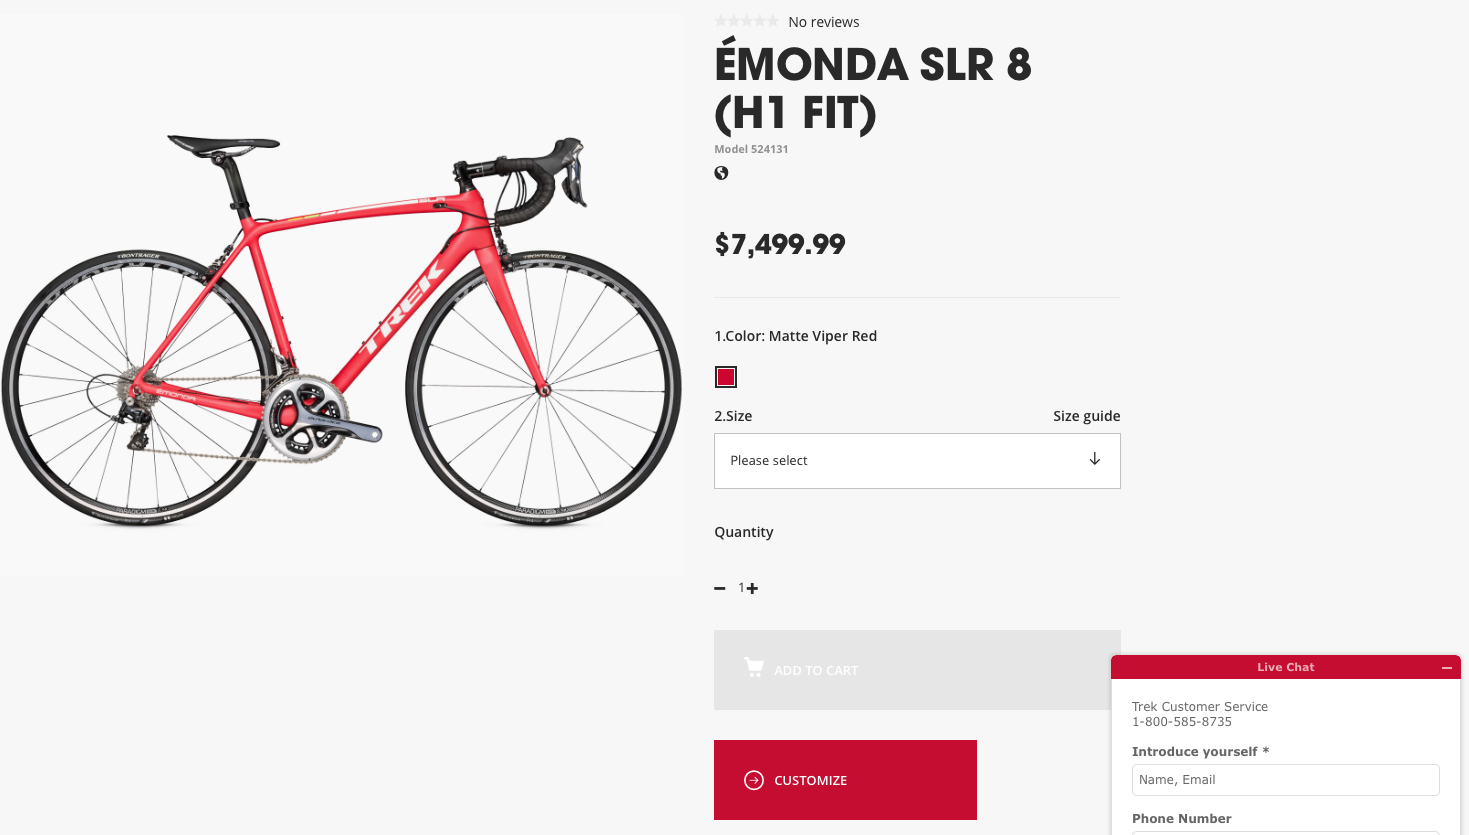Click the Customize button

pos(845,779)
